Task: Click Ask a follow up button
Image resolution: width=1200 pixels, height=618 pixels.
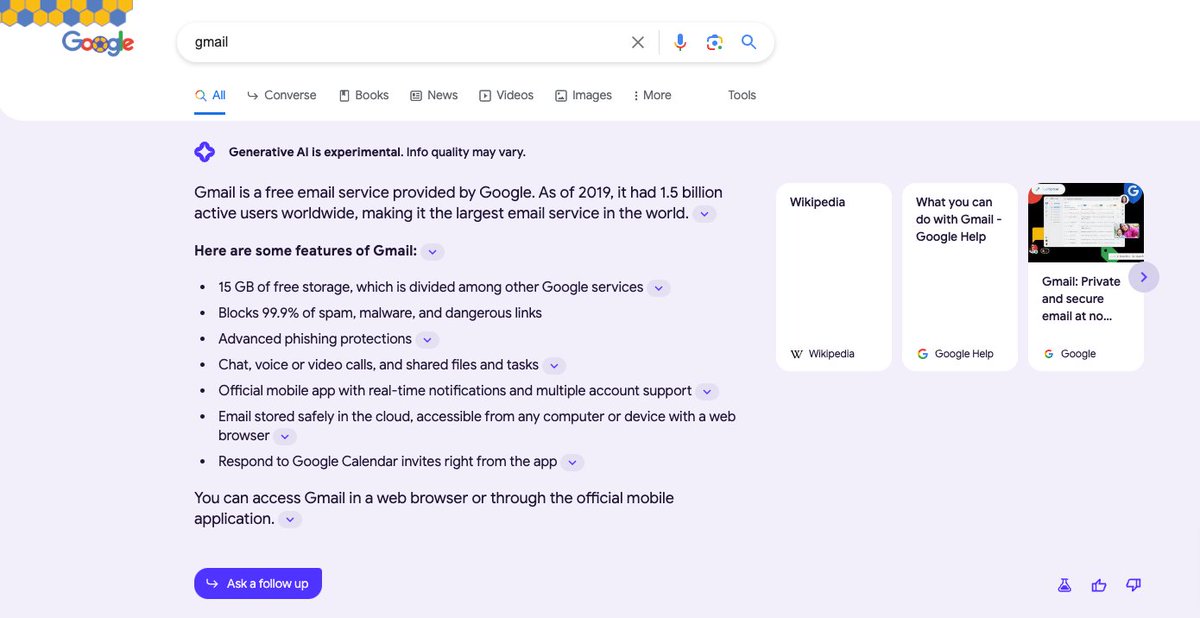Action: pos(258,583)
